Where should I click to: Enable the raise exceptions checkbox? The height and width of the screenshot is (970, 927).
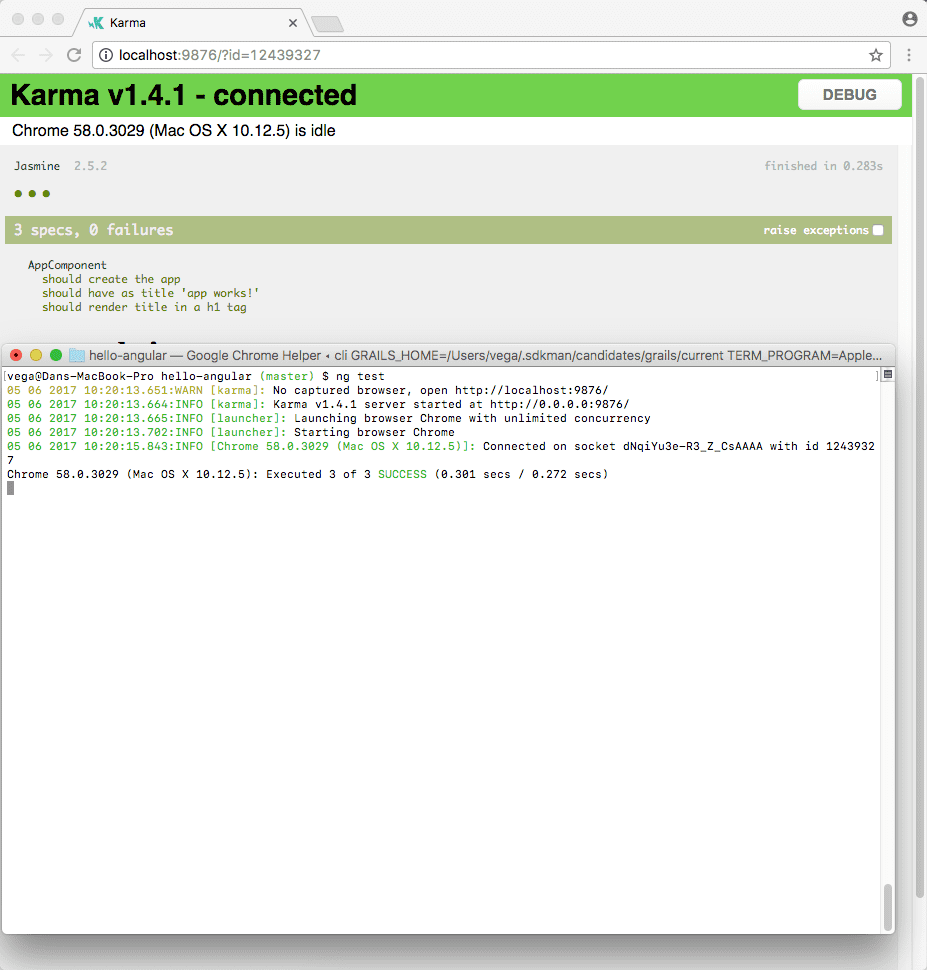coord(878,230)
